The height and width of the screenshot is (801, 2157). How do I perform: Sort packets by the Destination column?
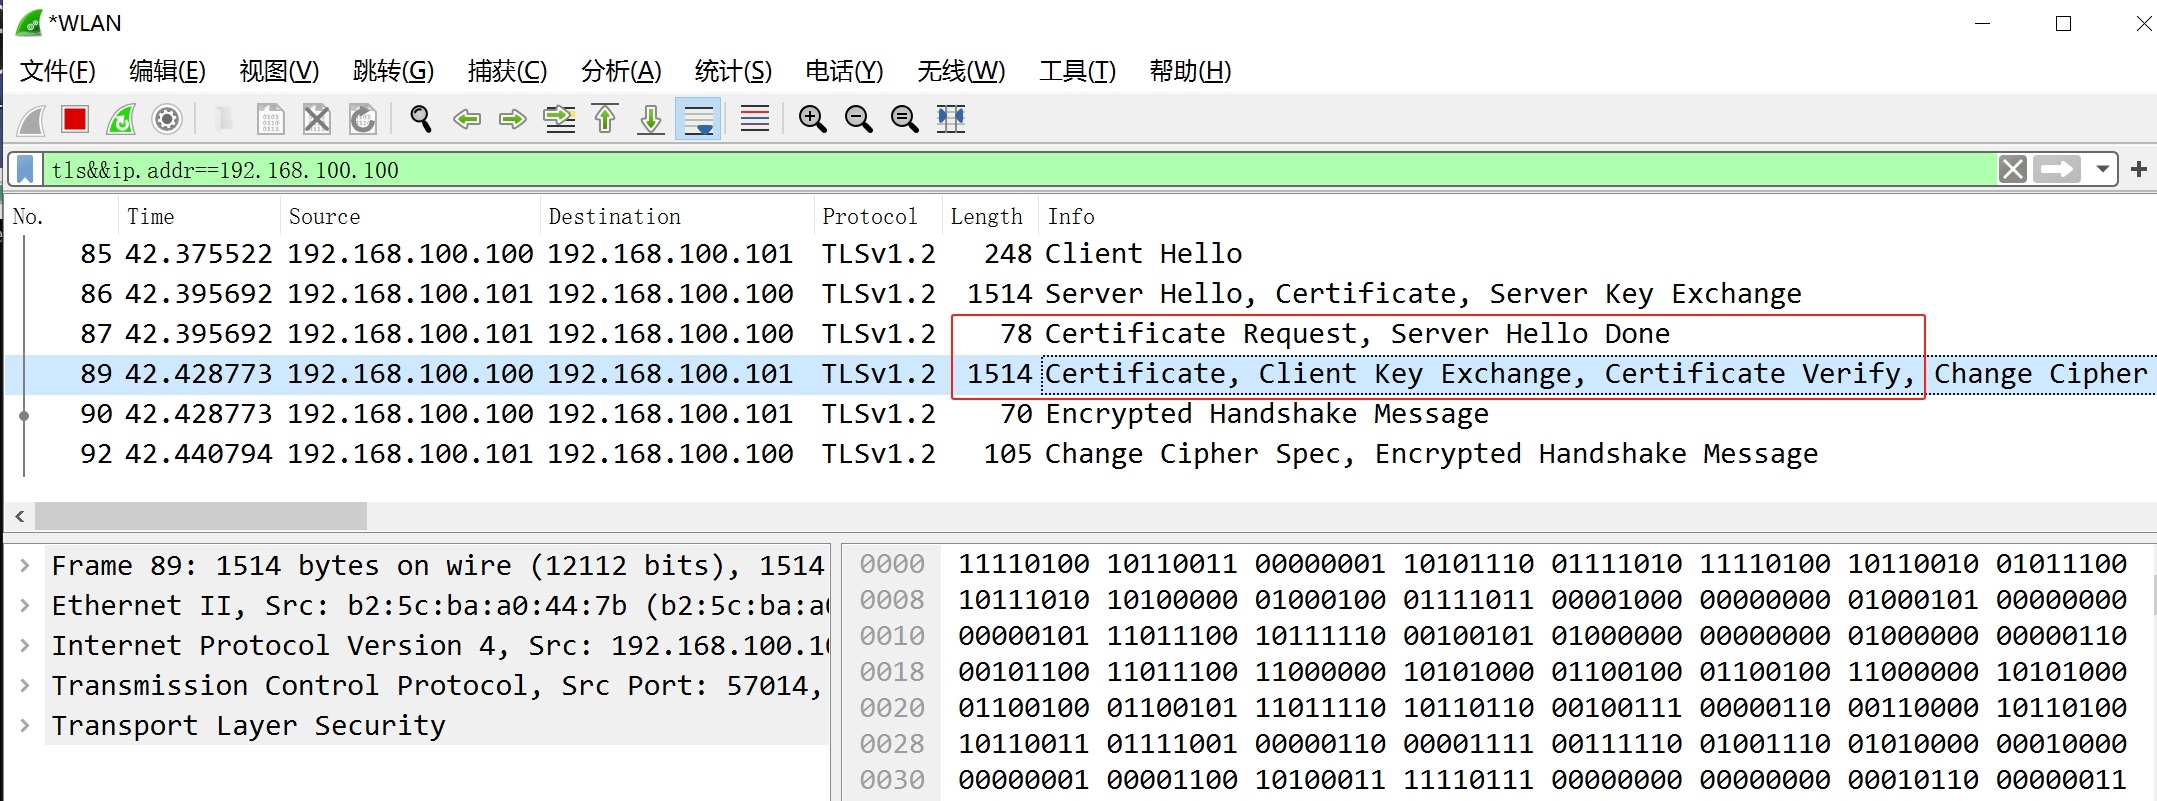(x=678, y=217)
